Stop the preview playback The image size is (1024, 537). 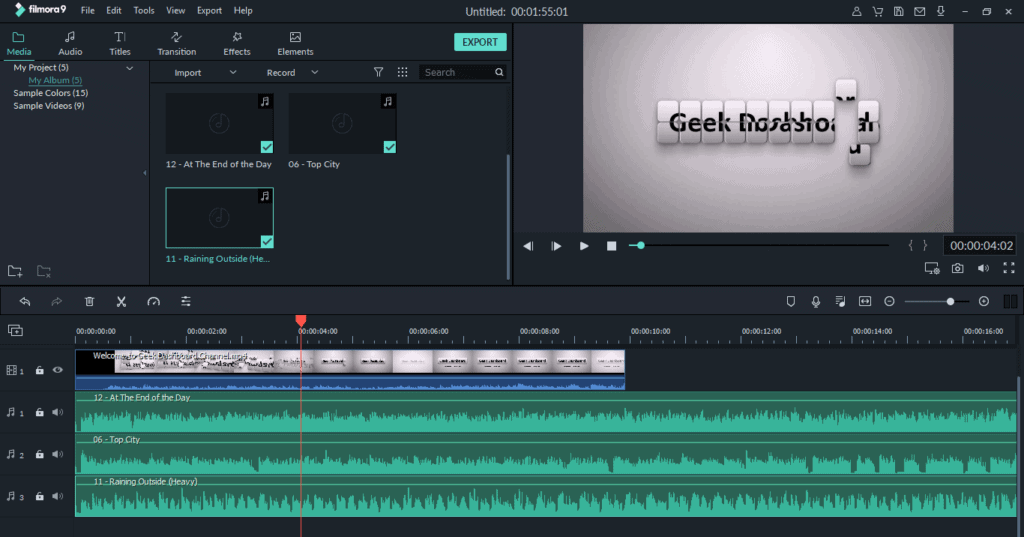click(x=611, y=246)
